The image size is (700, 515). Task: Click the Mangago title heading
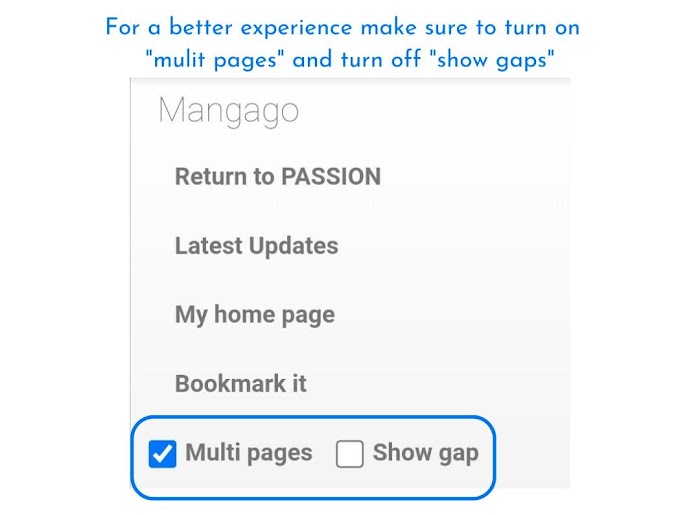228,110
